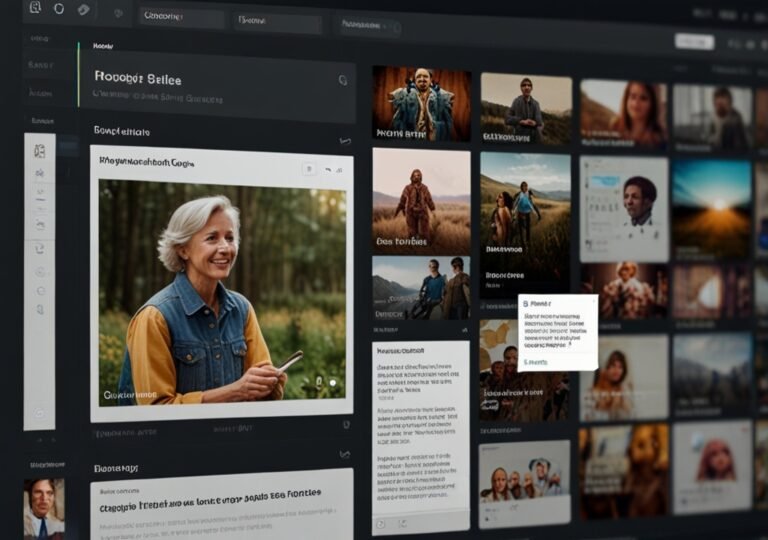The height and width of the screenshot is (540, 768).
Task: Collapse the section using the arrow above the article card
Action: click(x=345, y=454)
